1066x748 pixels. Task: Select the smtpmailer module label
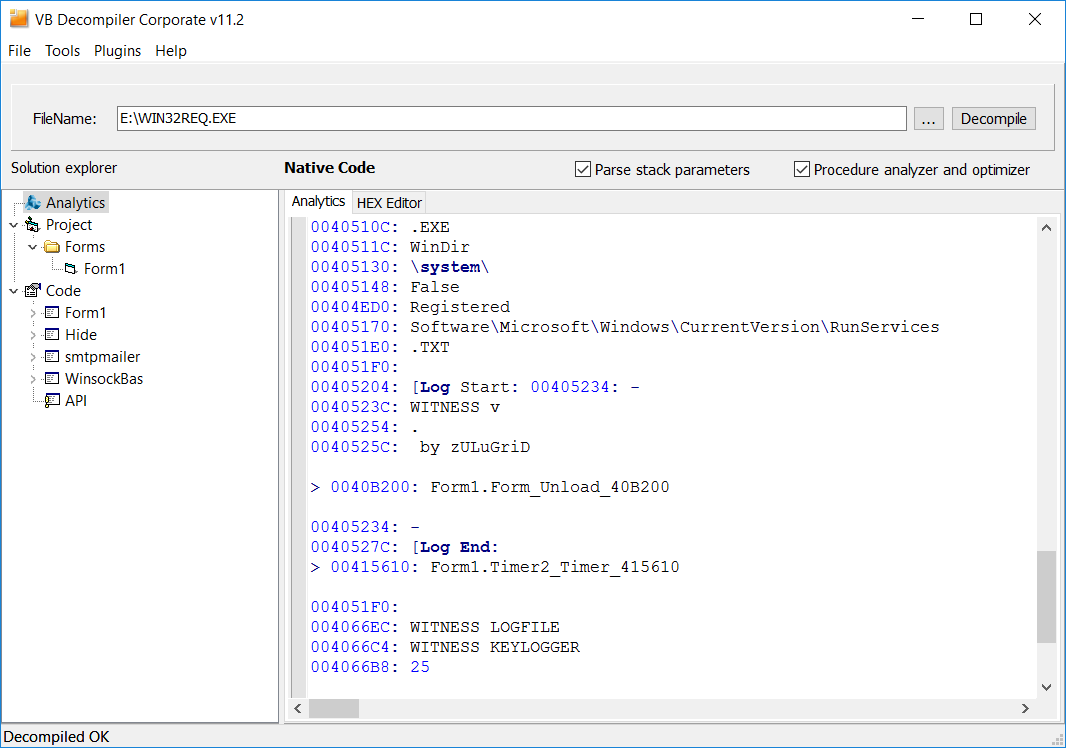click(103, 356)
